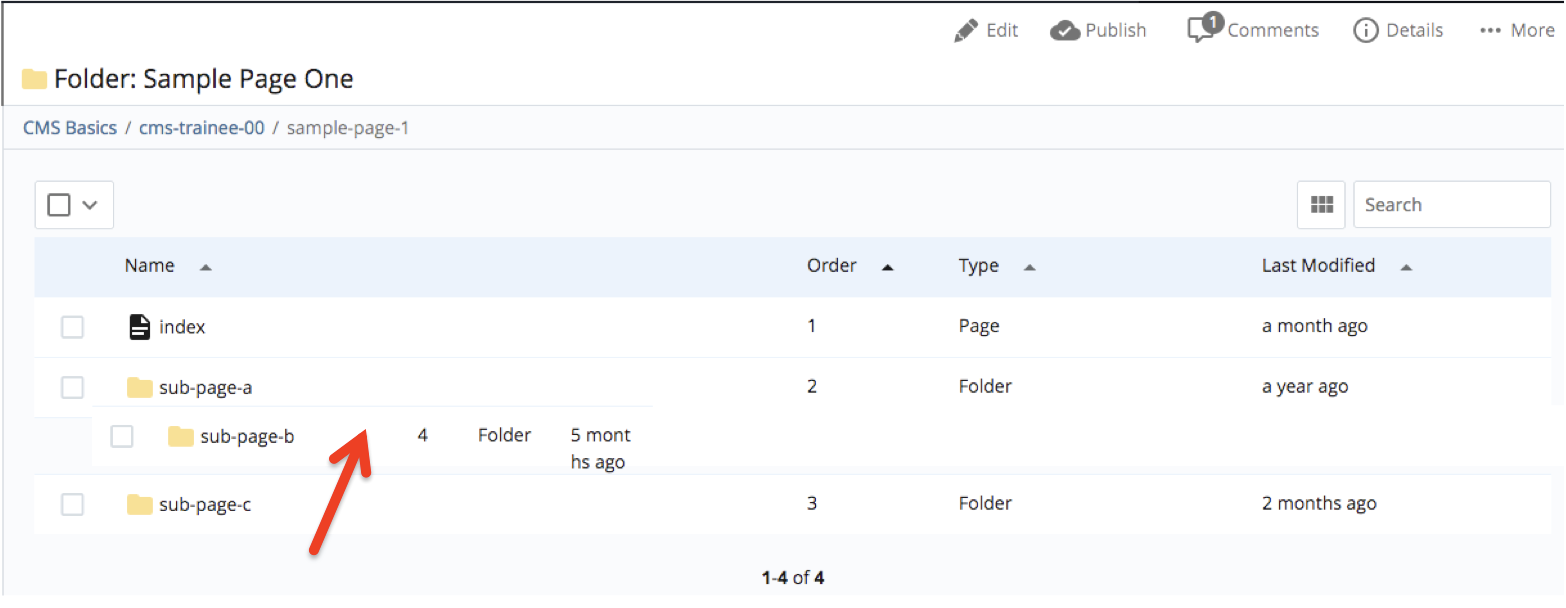The image size is (1566, 608).
Task: Click the index page file icon
Action: pyautogui.click(x=140, y=327)
